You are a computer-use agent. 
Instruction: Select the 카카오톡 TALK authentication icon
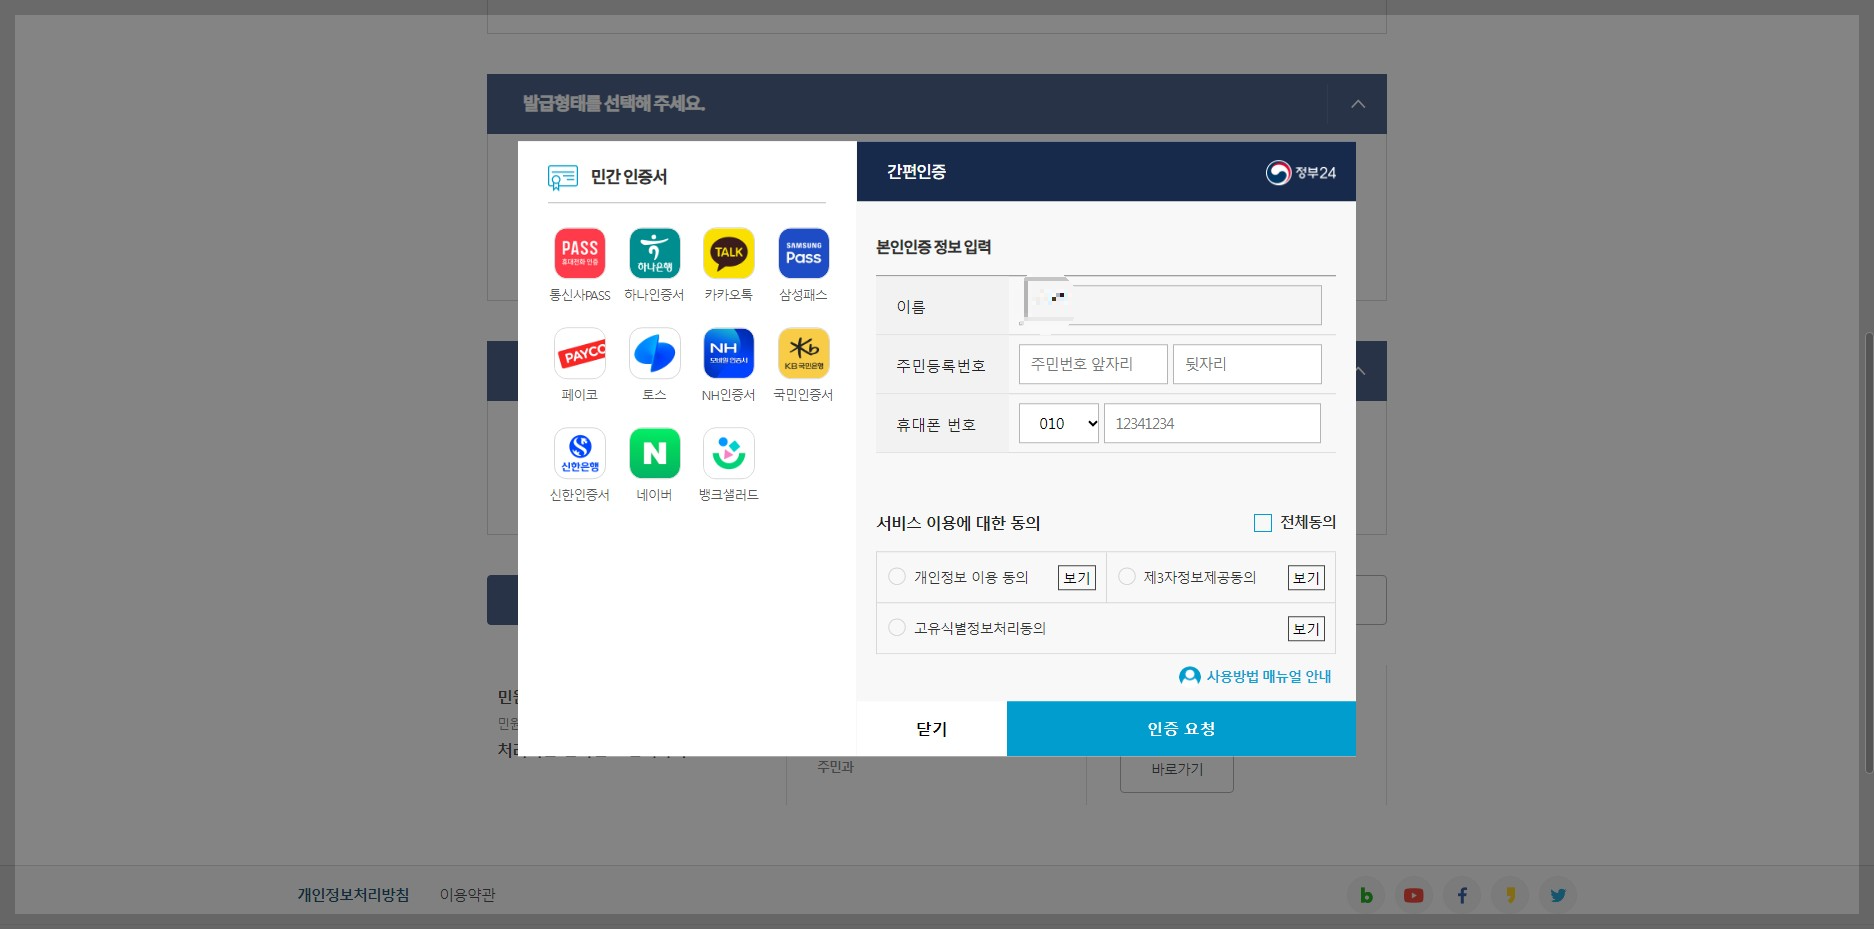729,253
